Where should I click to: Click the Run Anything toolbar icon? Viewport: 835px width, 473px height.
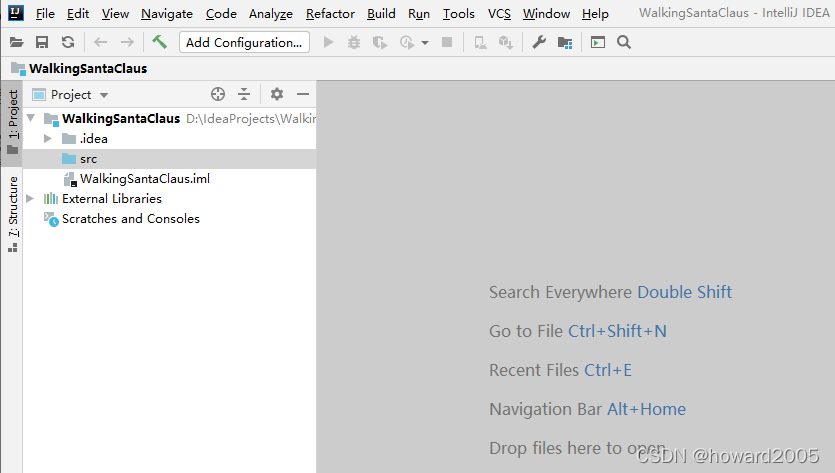(x=598, y=42)
